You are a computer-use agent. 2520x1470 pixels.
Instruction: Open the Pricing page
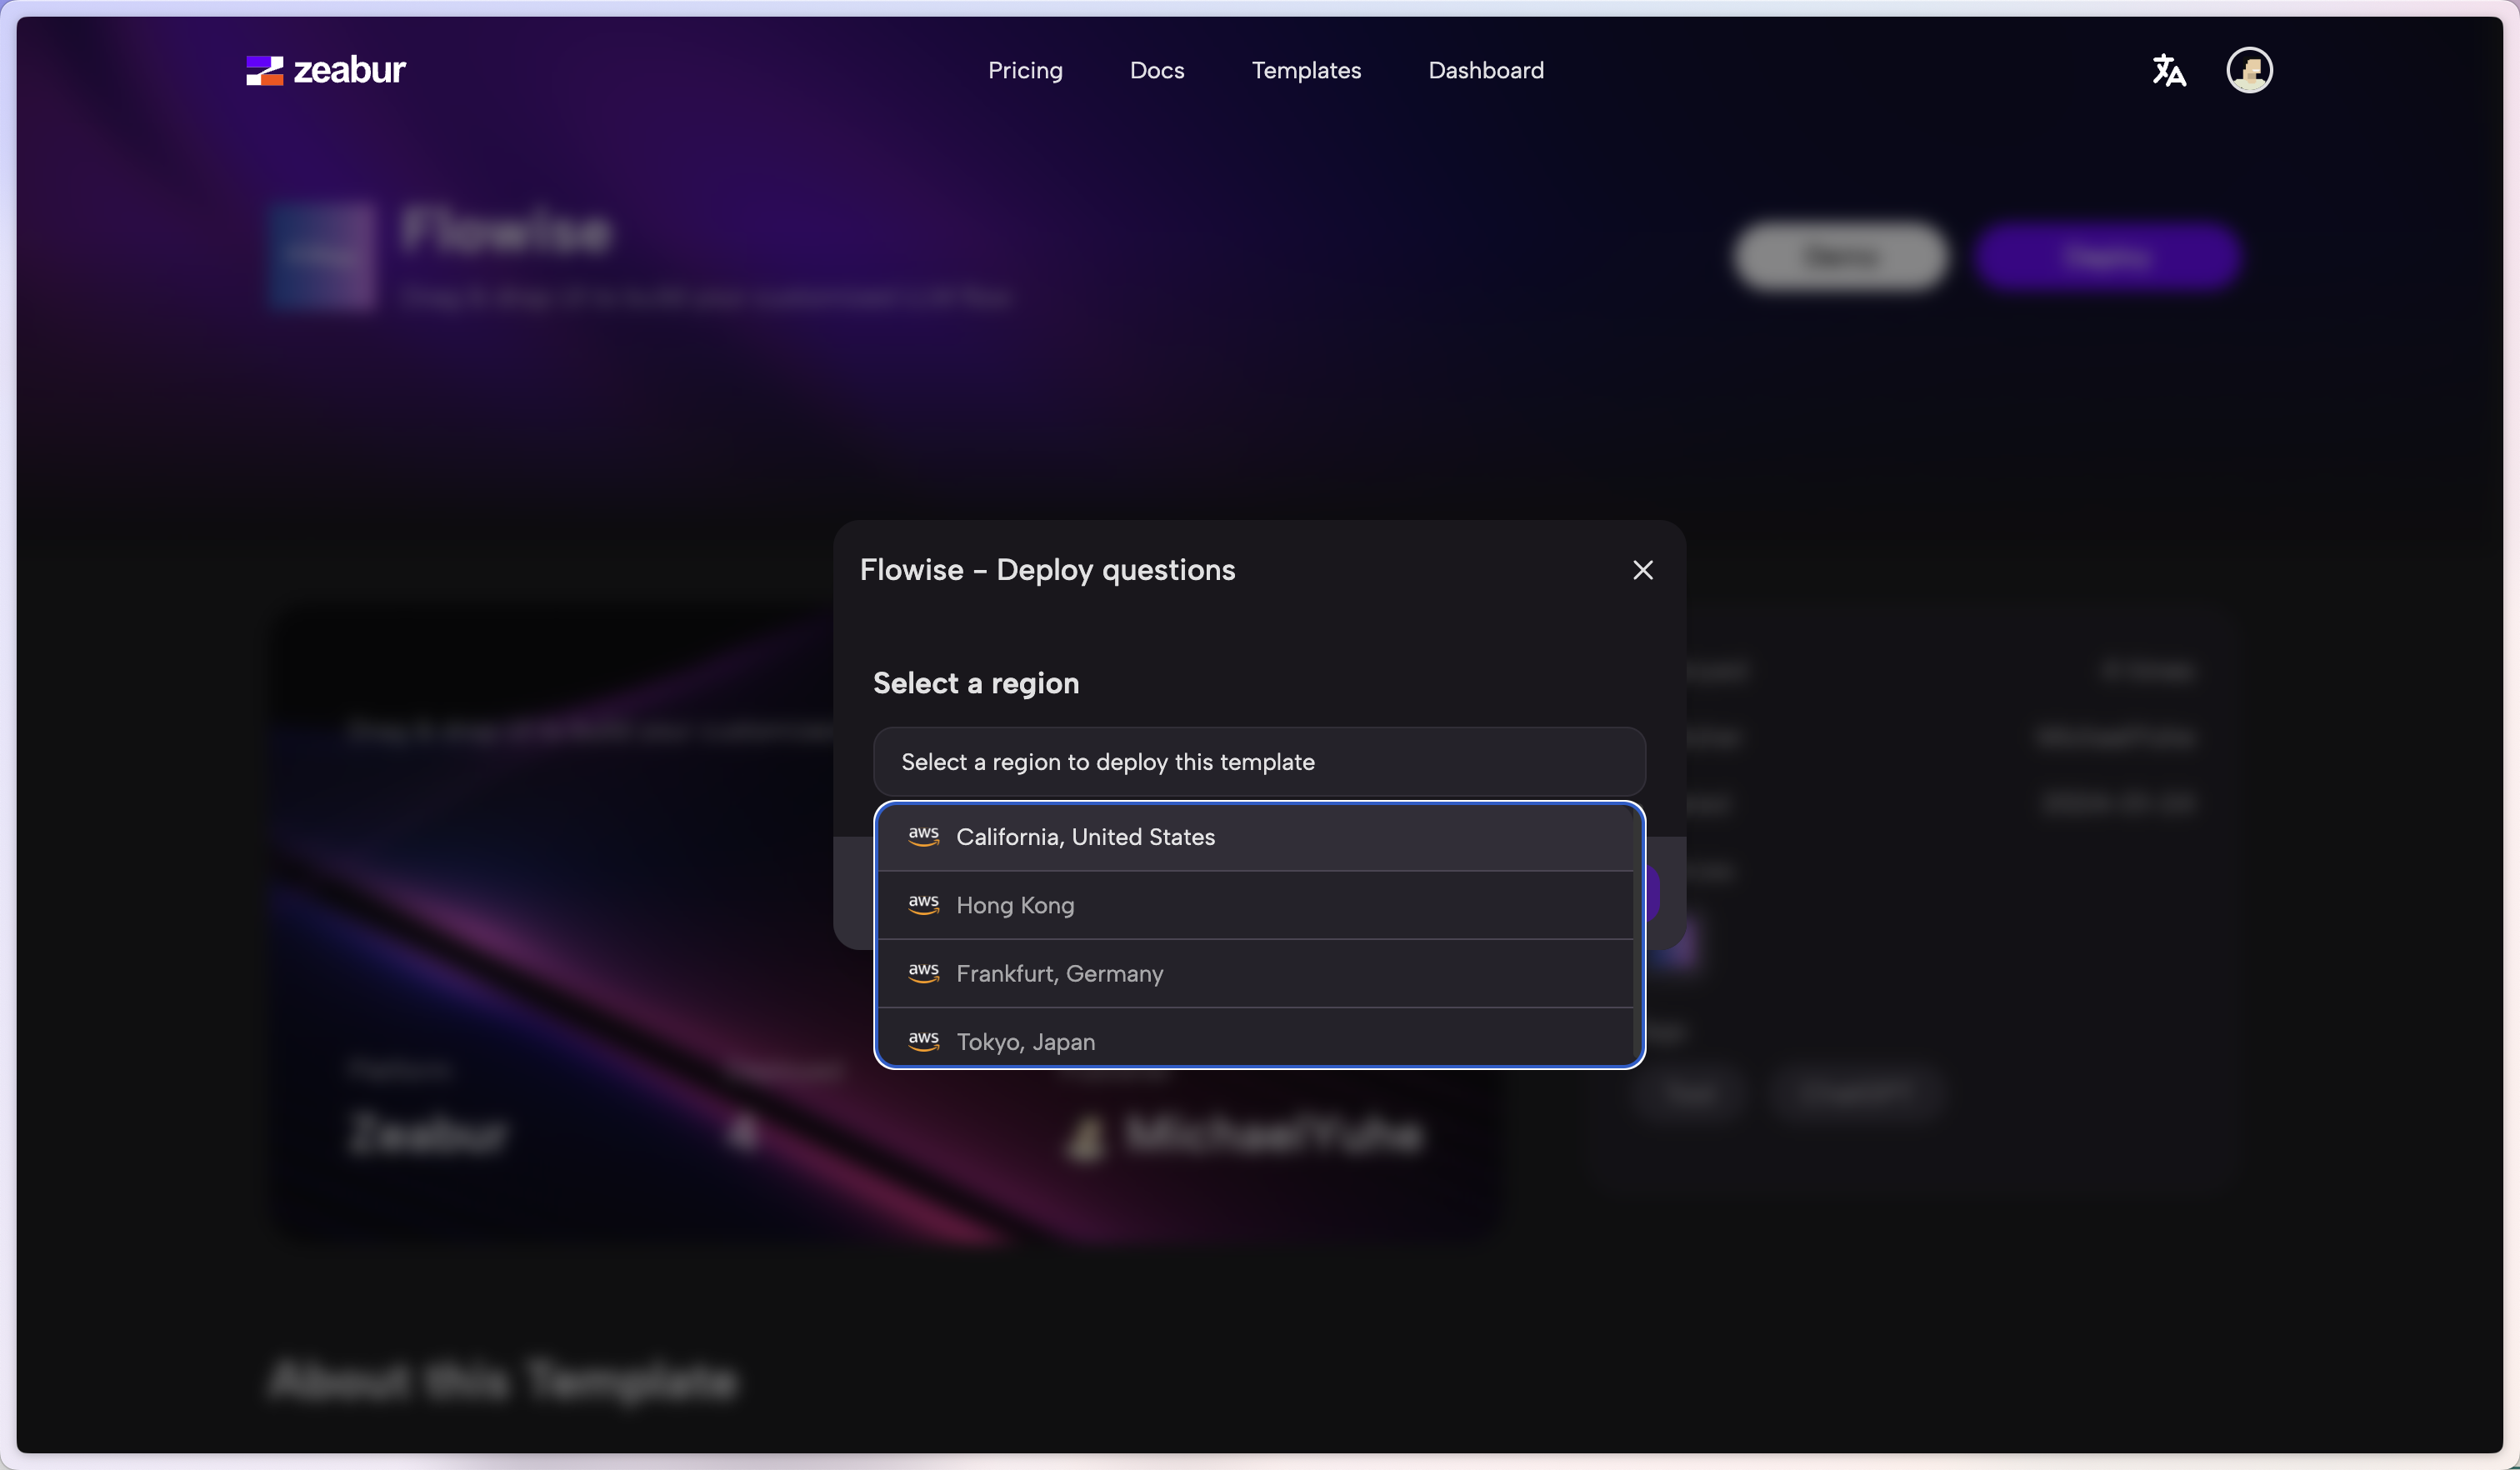(x=1025, y=70)
